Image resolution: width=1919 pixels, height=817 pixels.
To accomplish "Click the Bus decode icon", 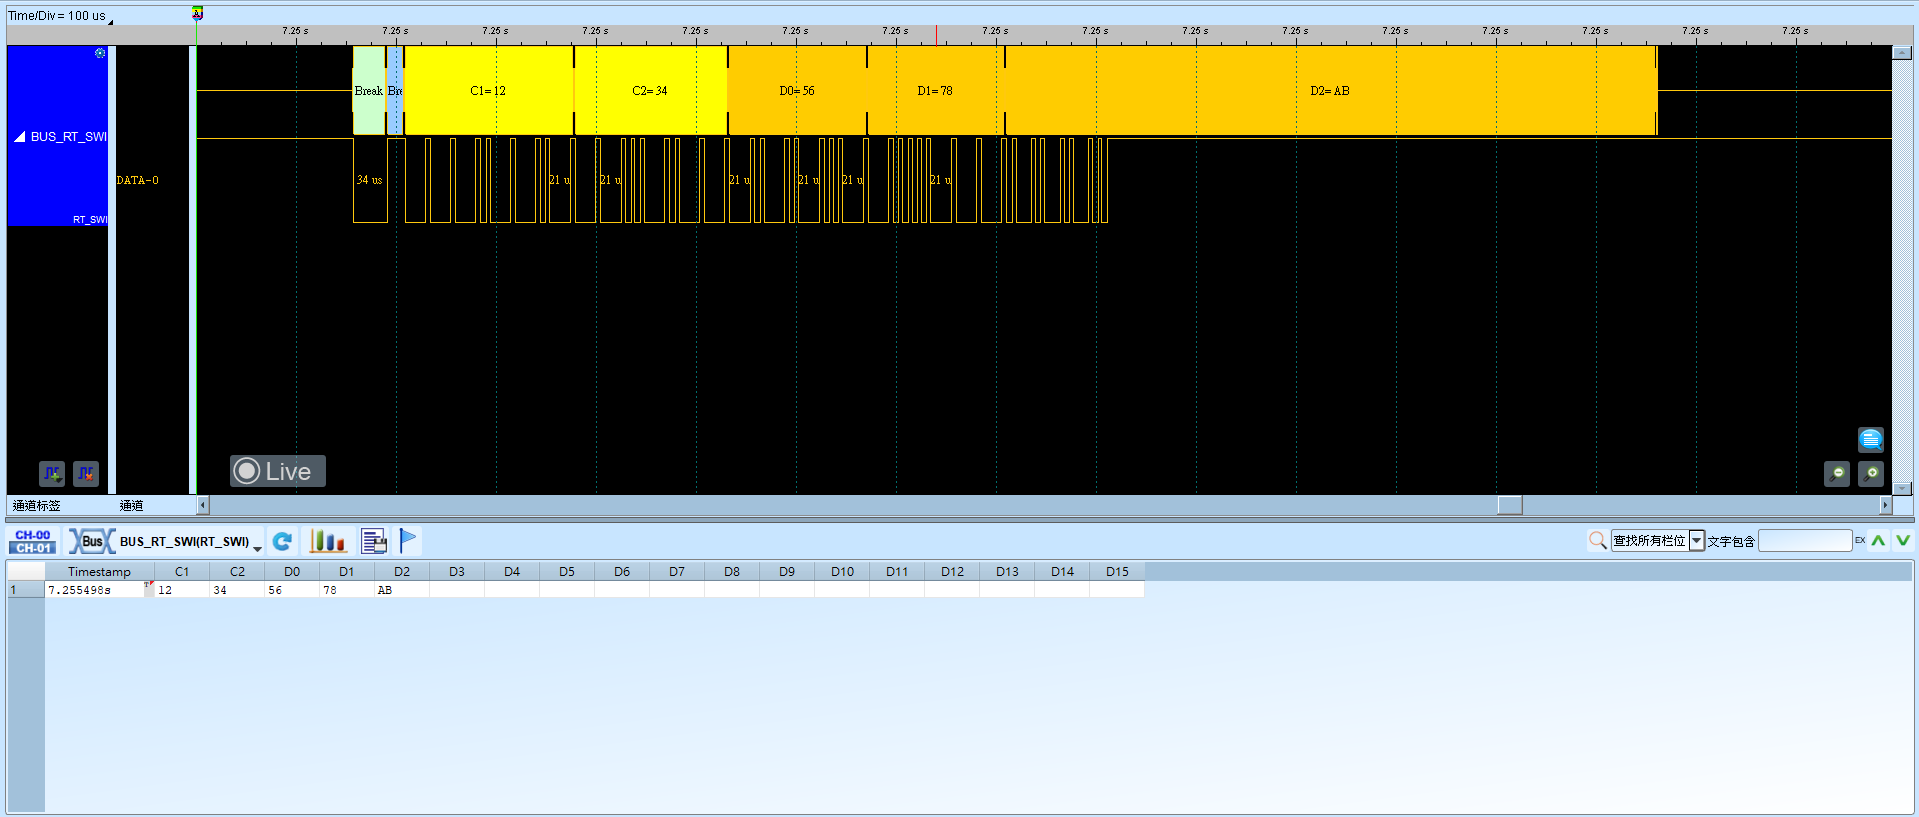I will click(x=91, y=541).
